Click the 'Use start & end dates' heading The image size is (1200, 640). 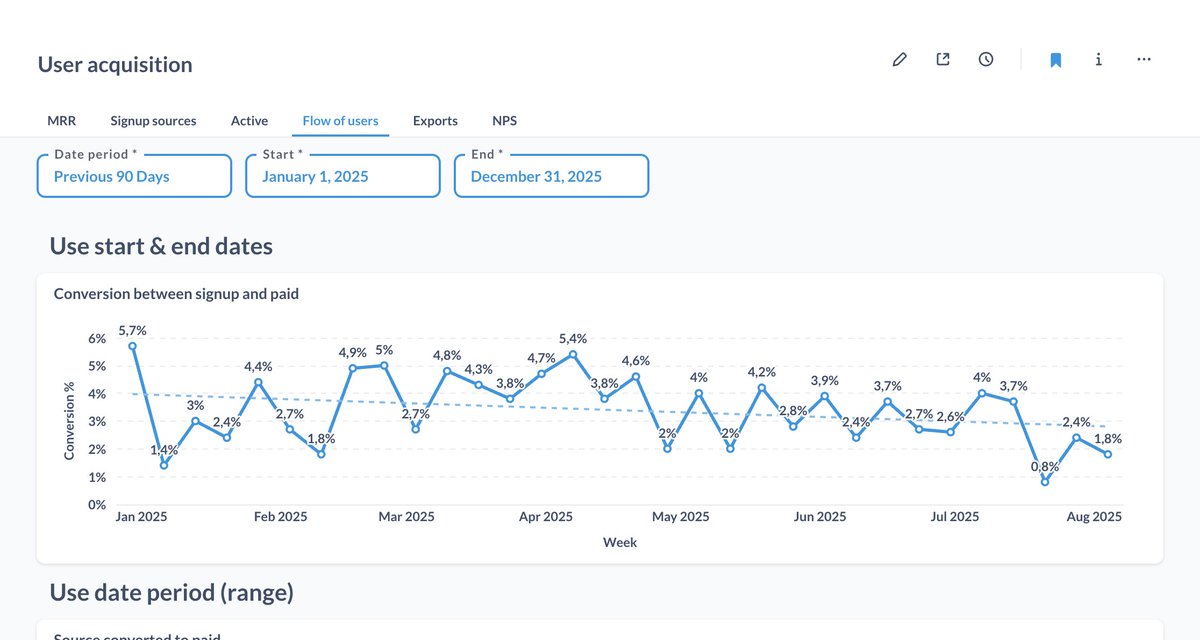coord(161,246)
